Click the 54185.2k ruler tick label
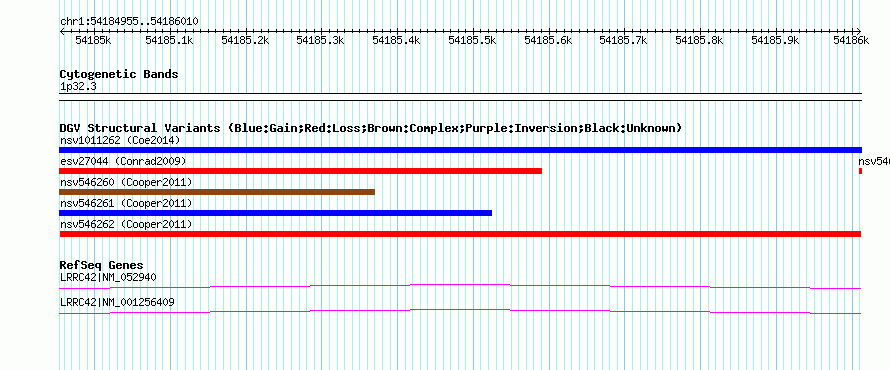The width and height of the screenshot is (890, 370). point(245,40)
